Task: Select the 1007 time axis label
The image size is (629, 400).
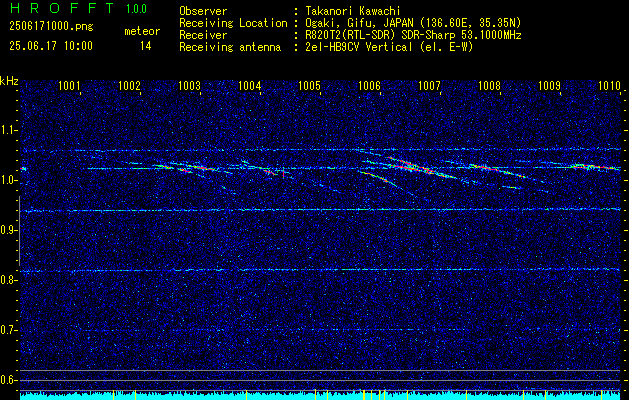Action: tap(429, 86)
